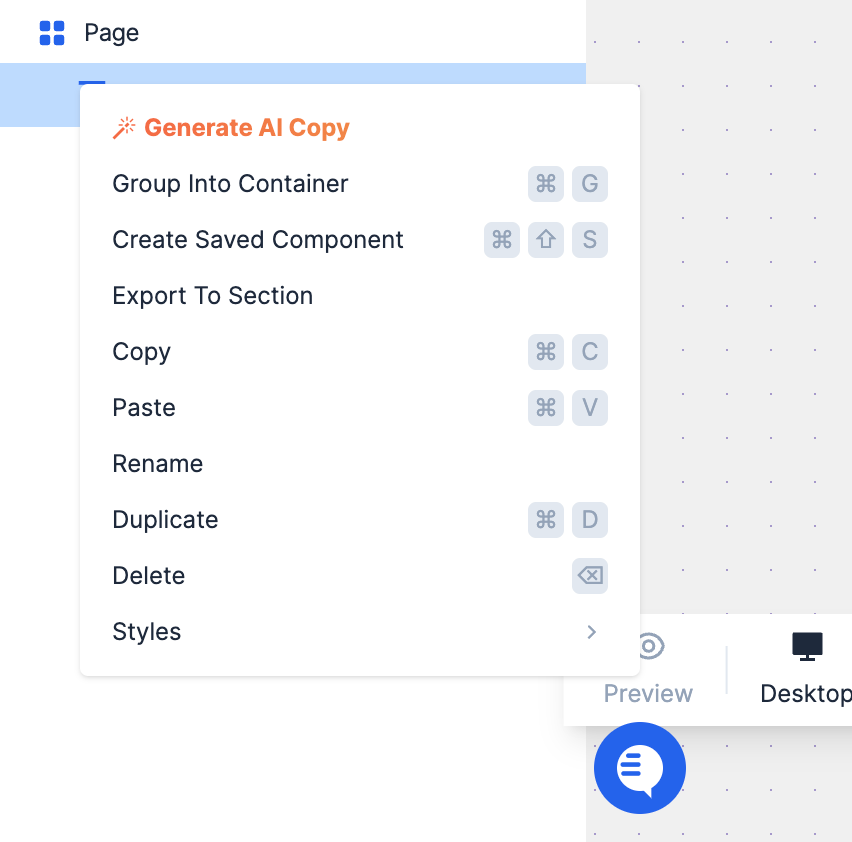852x842 pixels.
Task: Select Generate AI Copy
Action: [x=246, y=128]
